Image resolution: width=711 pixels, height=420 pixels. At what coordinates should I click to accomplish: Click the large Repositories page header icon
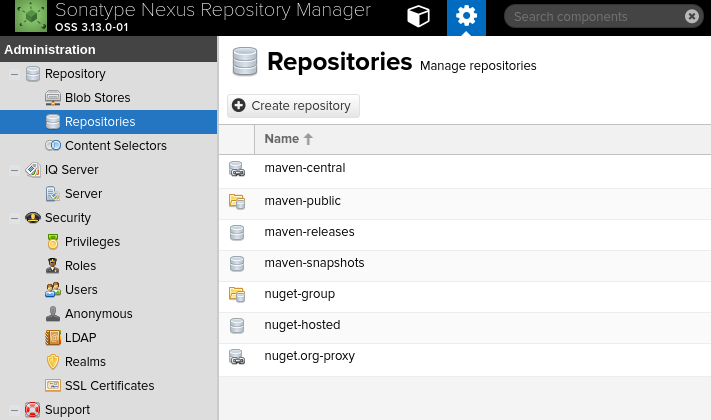(245, 61)
